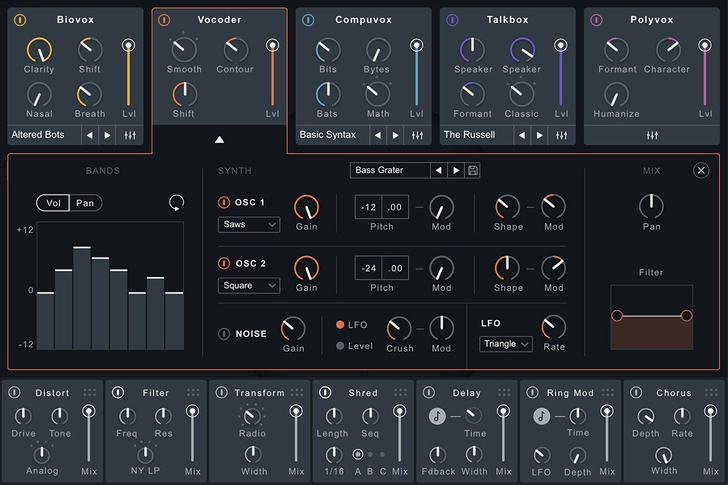Close the Vocoder advanced panel

pos(701,171)
